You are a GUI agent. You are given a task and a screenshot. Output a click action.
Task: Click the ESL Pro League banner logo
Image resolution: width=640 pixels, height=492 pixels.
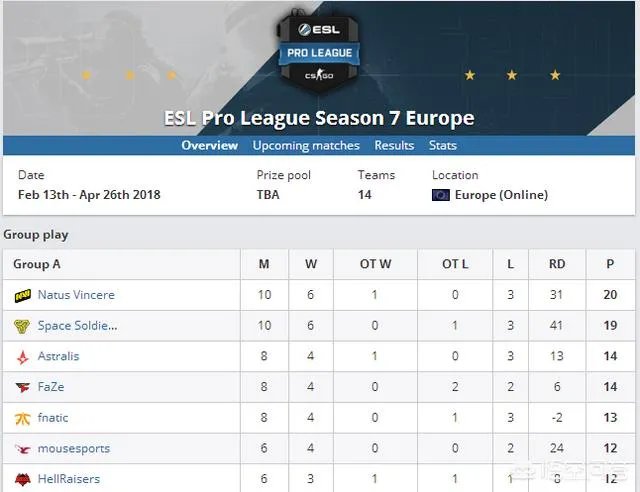[x=319, y=50]
